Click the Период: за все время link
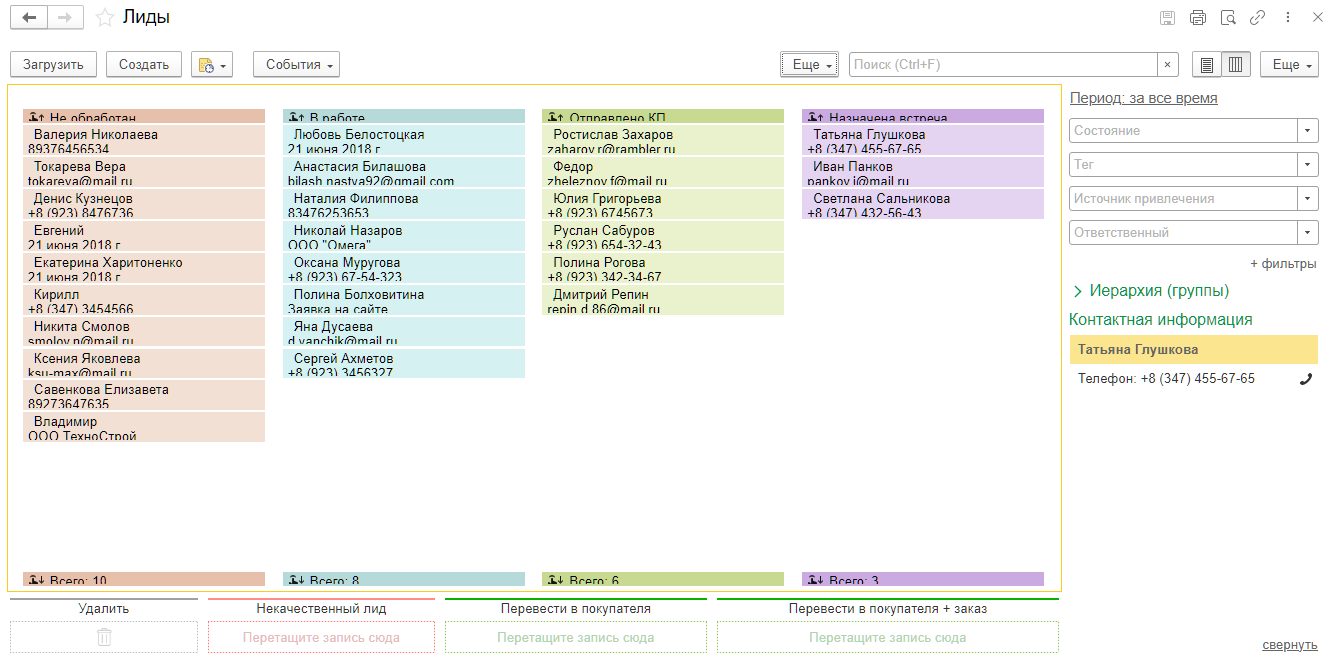The height and width of the screenshot is (656, 1328). [x=1144, y=98]
